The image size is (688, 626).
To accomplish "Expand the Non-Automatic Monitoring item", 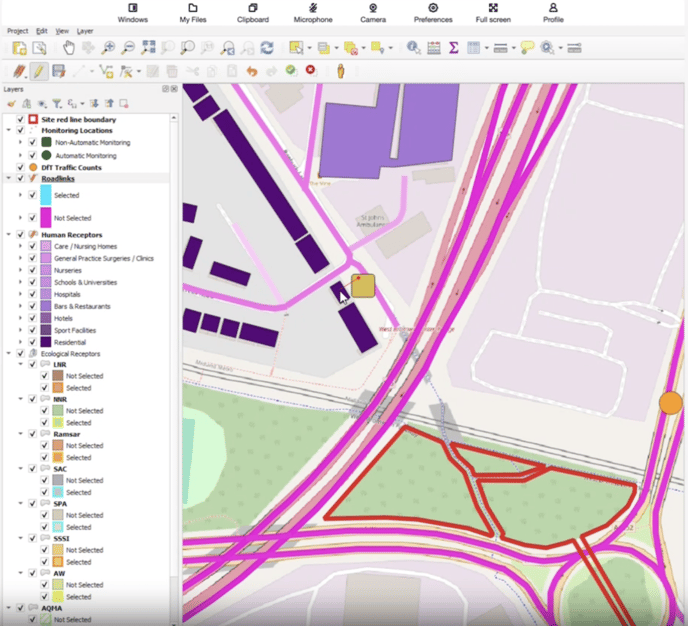I will tap(20, 143).
